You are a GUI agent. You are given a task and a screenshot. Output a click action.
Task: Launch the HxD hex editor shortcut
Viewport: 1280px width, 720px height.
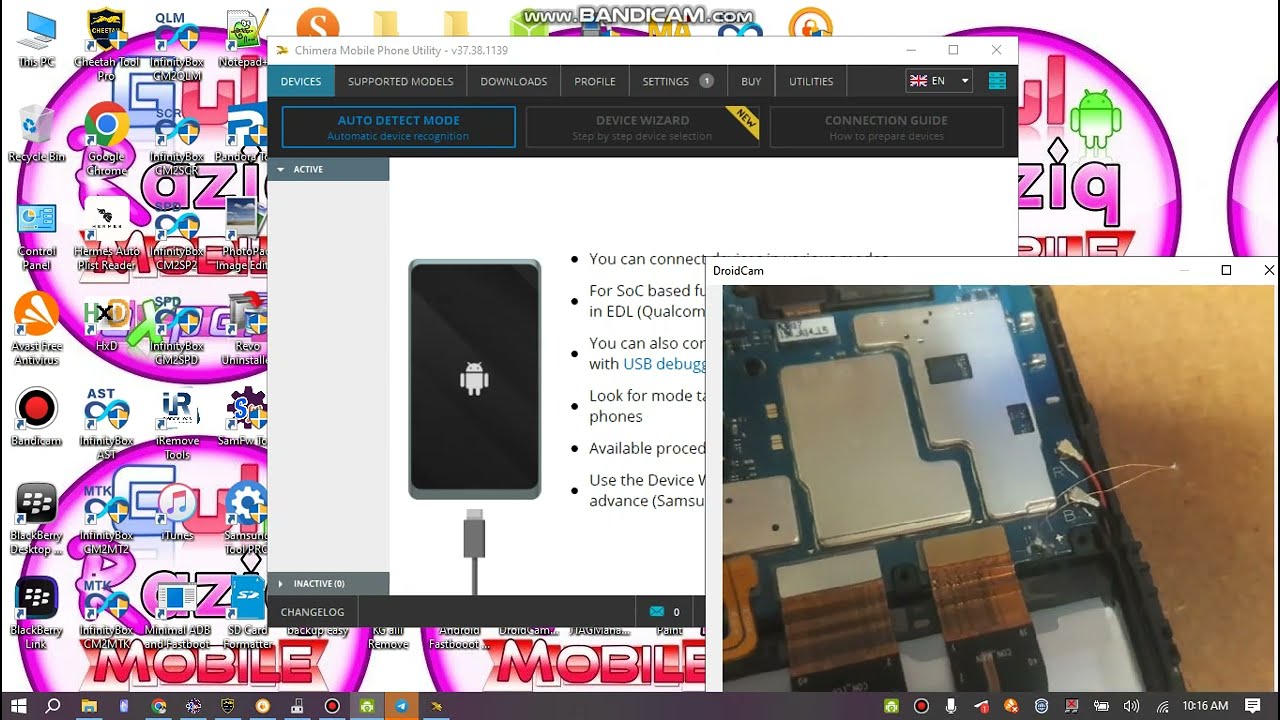[x=106, y=325]
